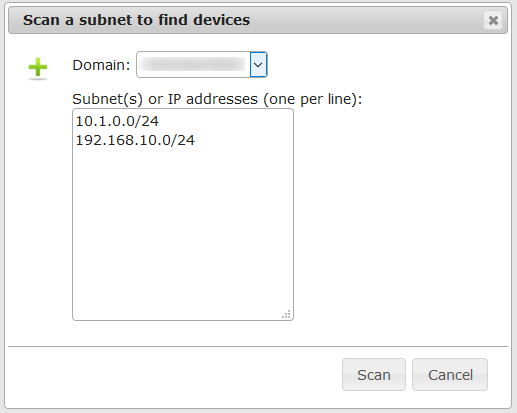This screenshot has width=517, height=413.
Task: Click the Cancel button
Action: [x=450, y=375]
